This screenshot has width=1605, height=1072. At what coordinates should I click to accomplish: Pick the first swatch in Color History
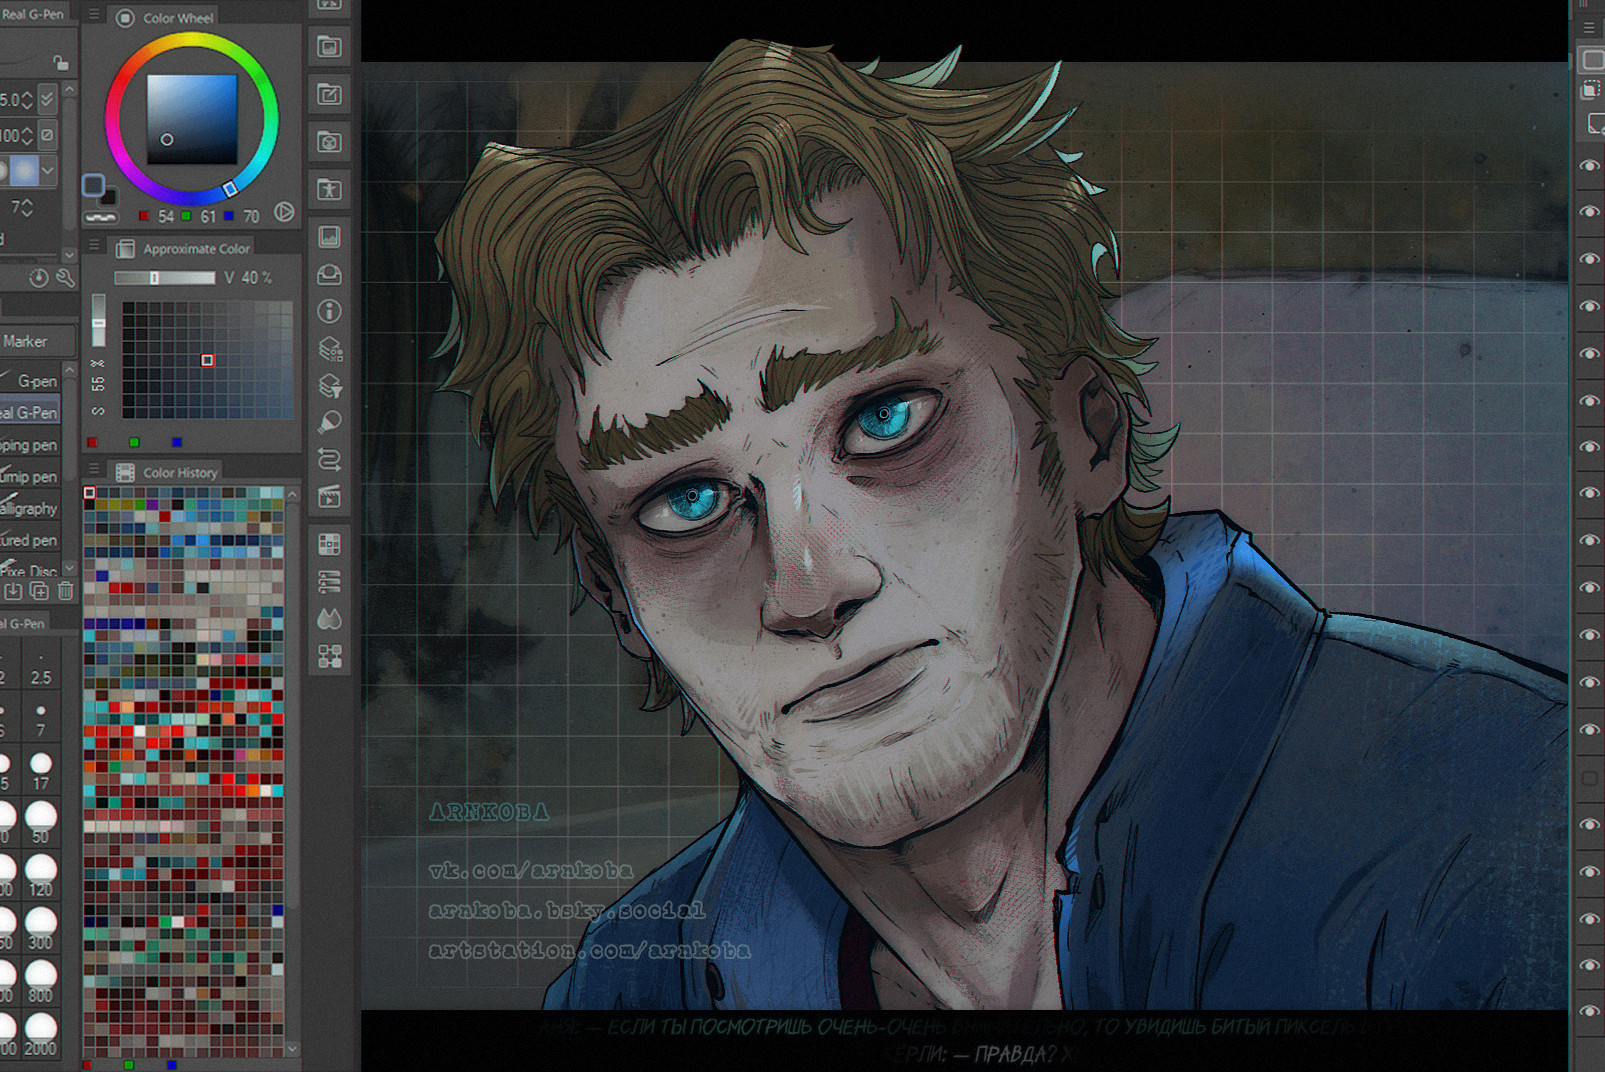(x=89, y=492)
